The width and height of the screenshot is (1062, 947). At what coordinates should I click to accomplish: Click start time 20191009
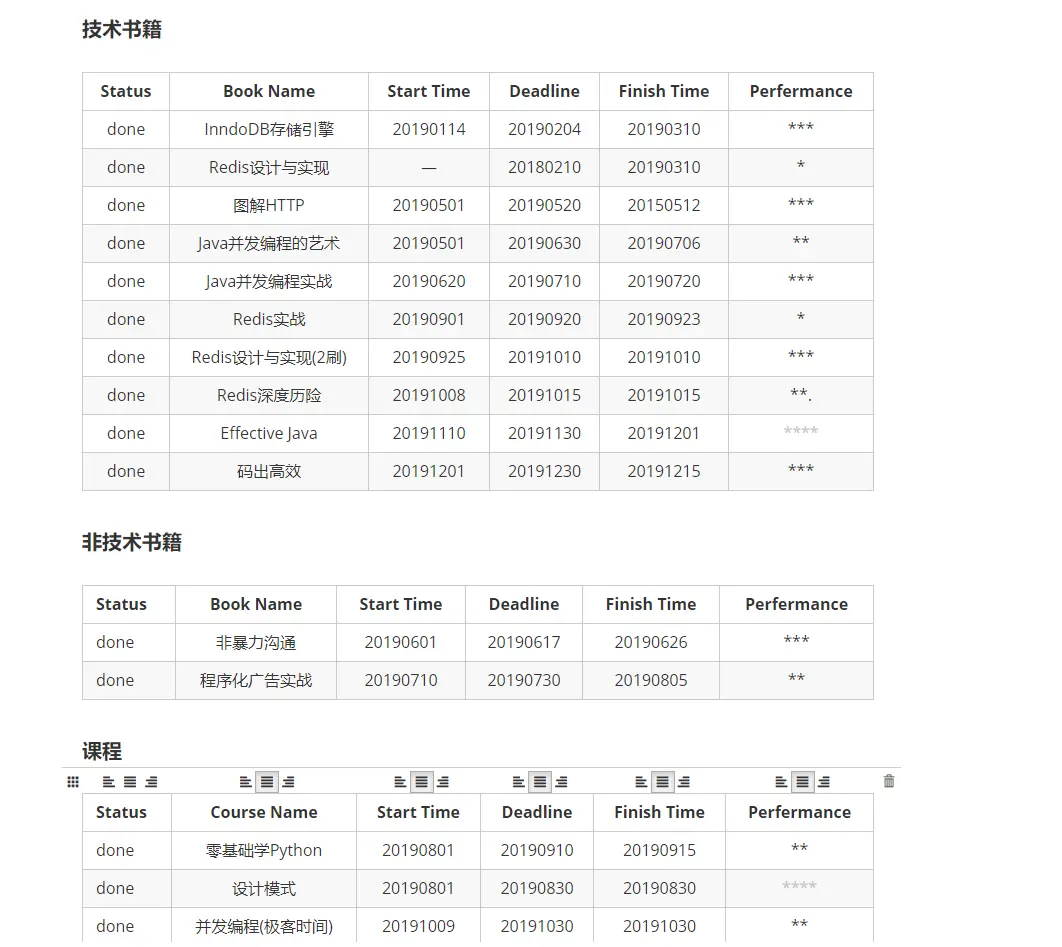(419, 926)
